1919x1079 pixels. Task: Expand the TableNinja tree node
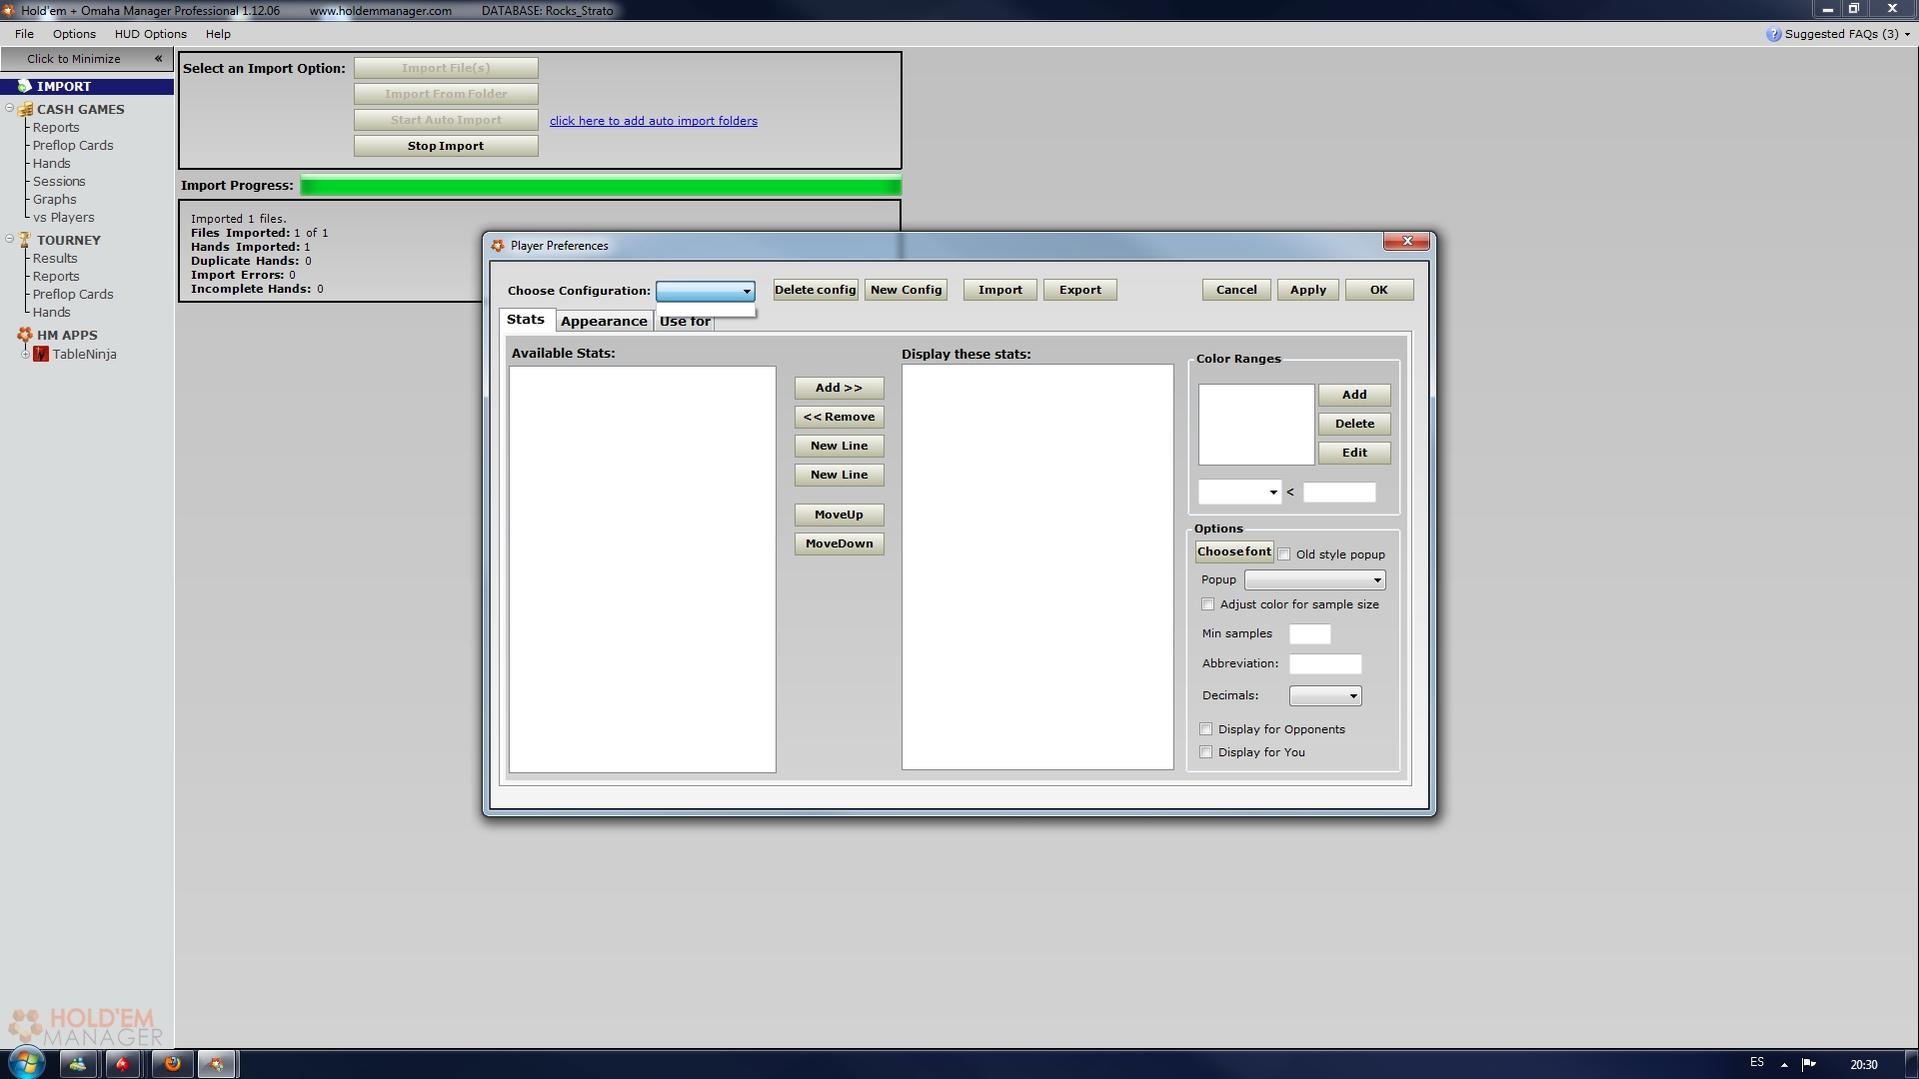pos(25,354)
